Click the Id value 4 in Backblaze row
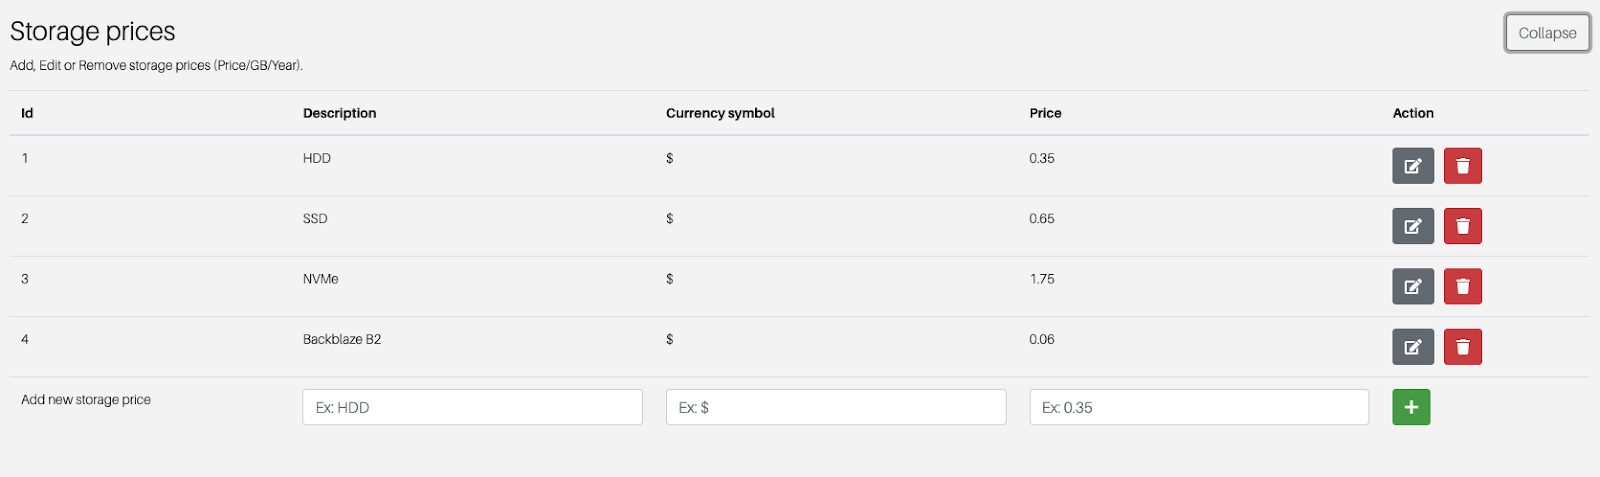 click(x=25, y=339)
